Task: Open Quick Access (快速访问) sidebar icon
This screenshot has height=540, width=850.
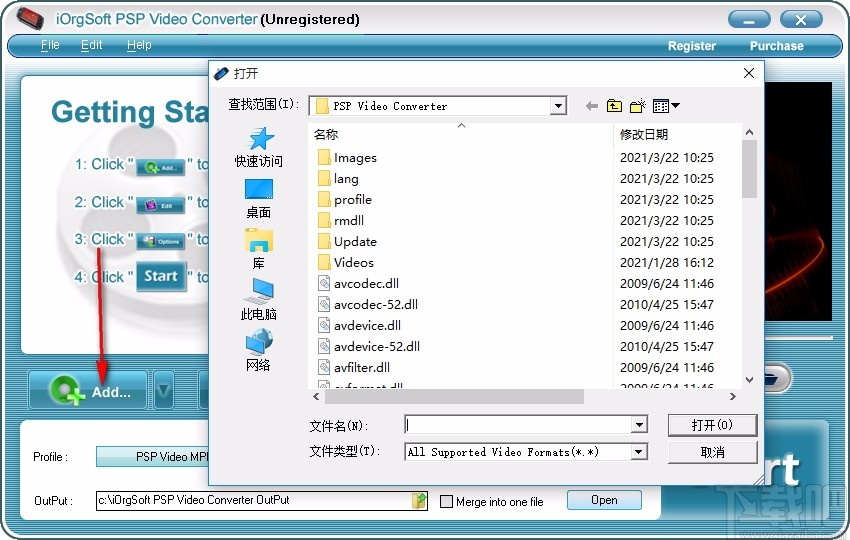Action: point(259,147)
